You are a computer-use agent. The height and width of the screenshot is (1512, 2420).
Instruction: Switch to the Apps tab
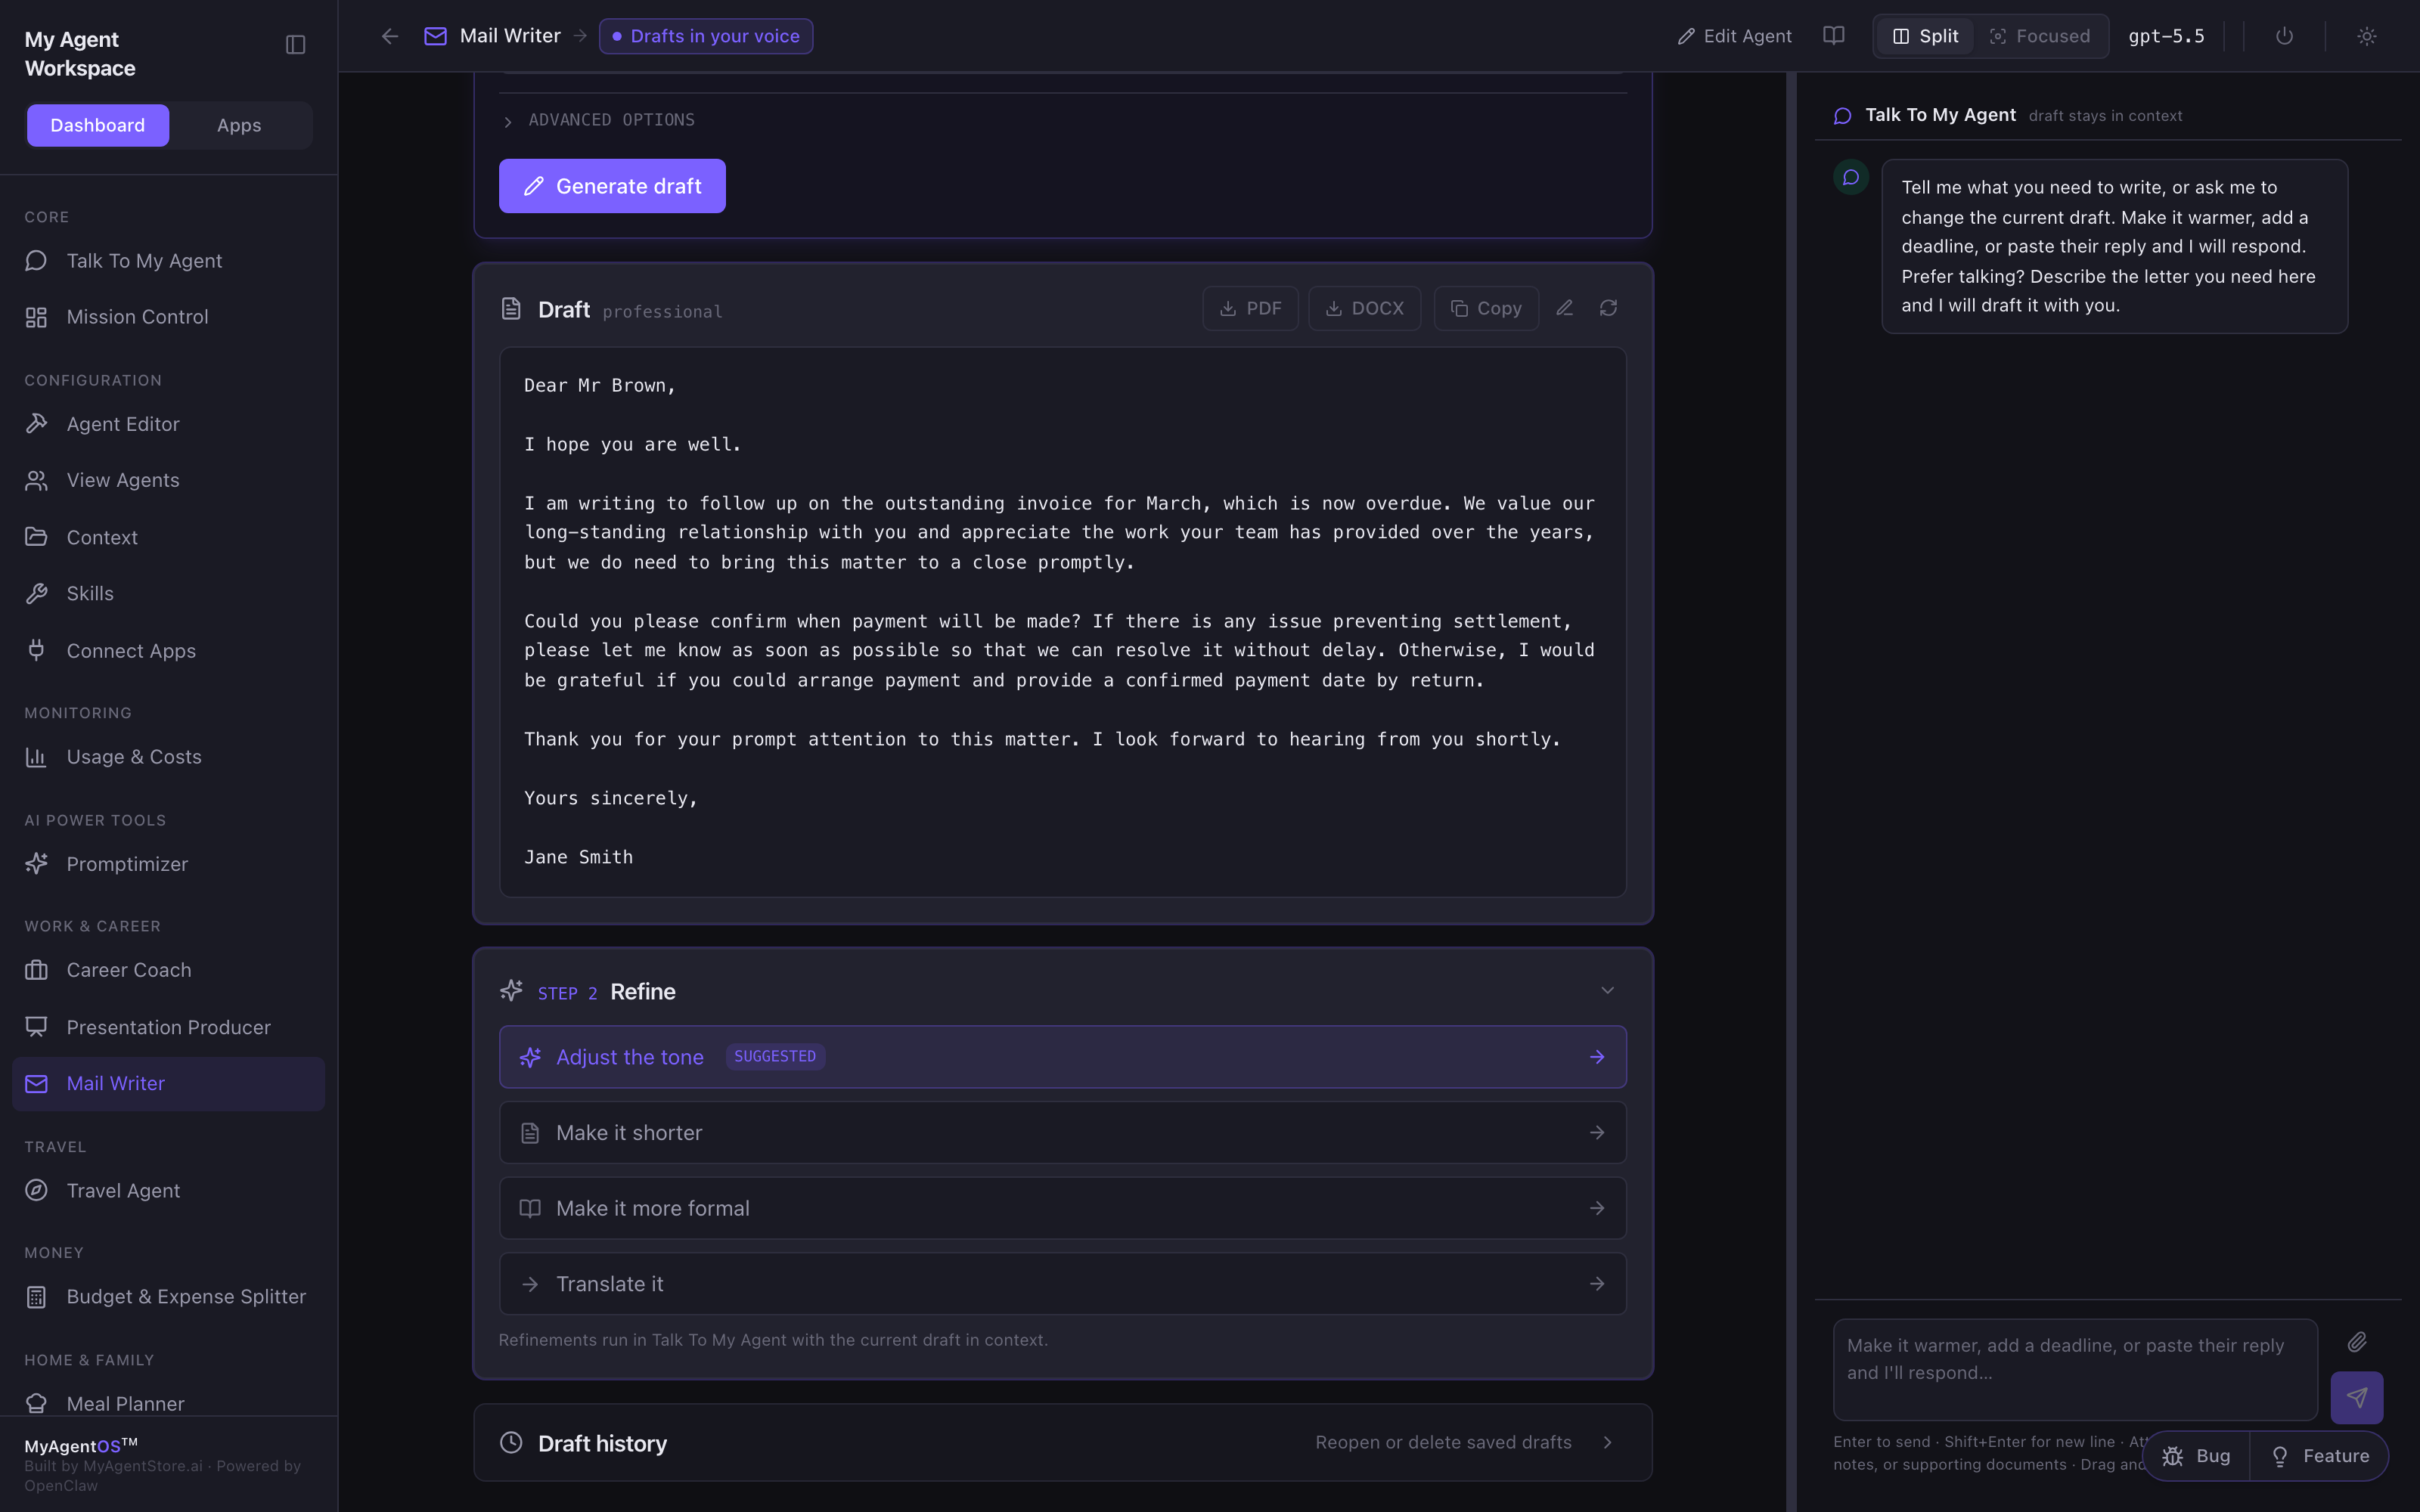tap(239, 125)
